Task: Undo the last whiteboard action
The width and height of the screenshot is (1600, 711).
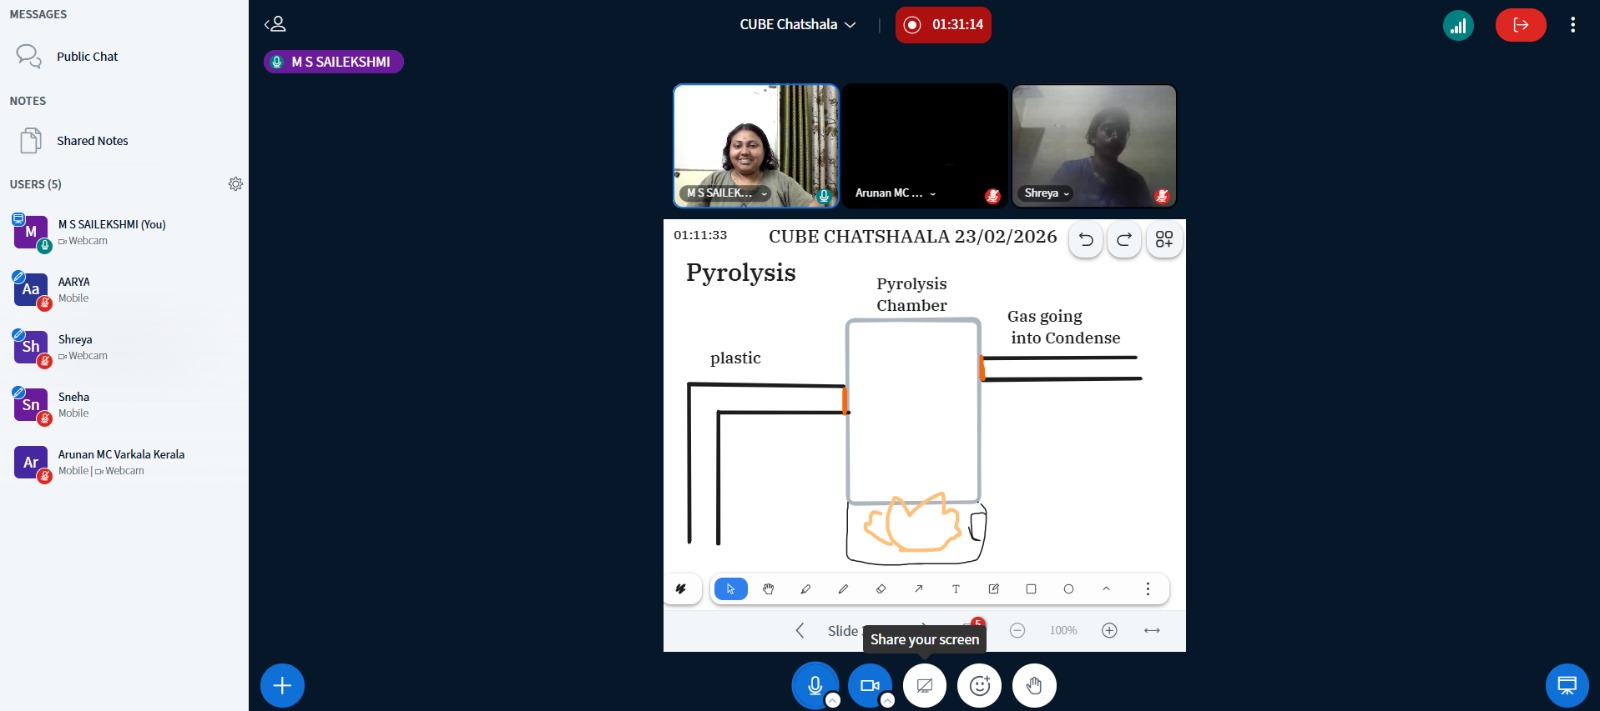Action: (1086, 240)
